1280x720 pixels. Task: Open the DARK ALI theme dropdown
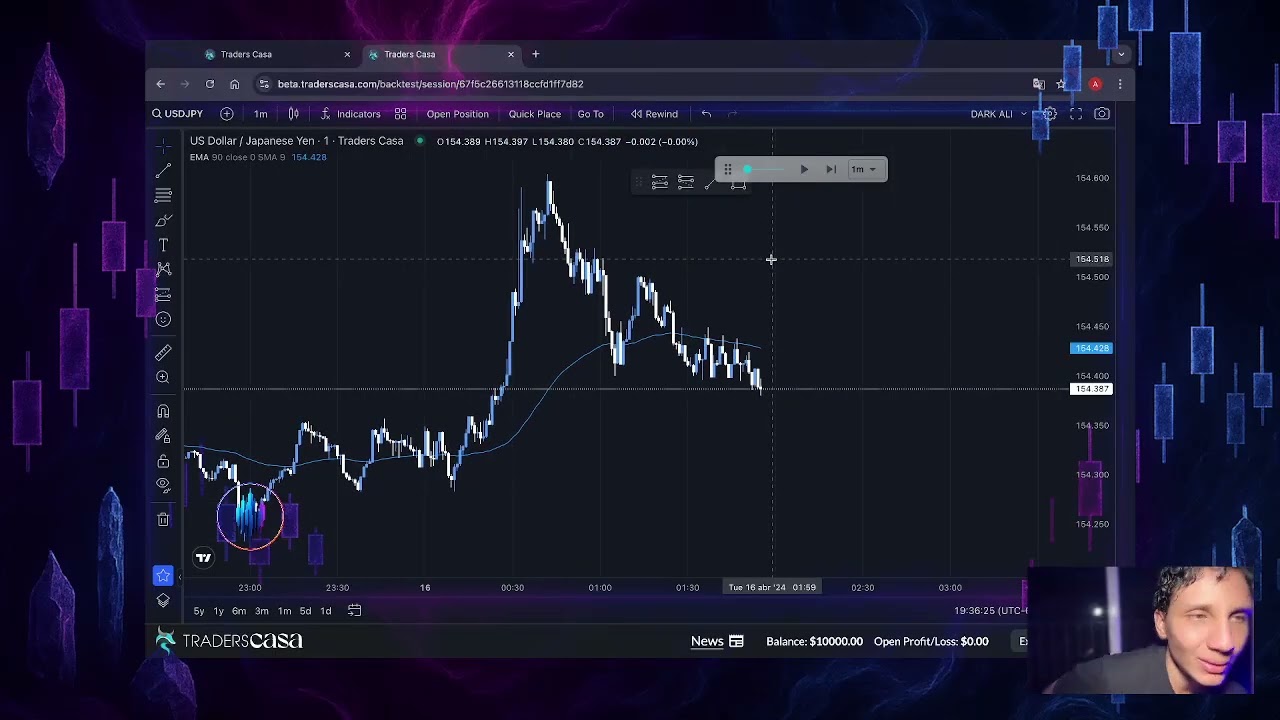tap(998, 114)
